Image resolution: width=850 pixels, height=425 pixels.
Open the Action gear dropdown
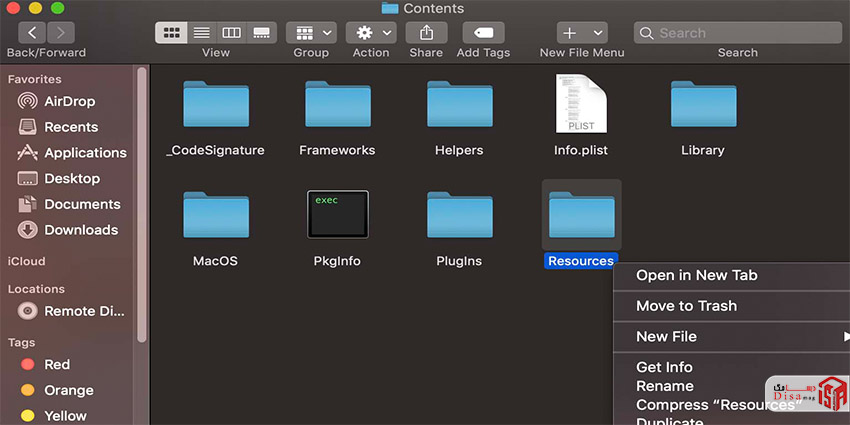click(371, 33)
